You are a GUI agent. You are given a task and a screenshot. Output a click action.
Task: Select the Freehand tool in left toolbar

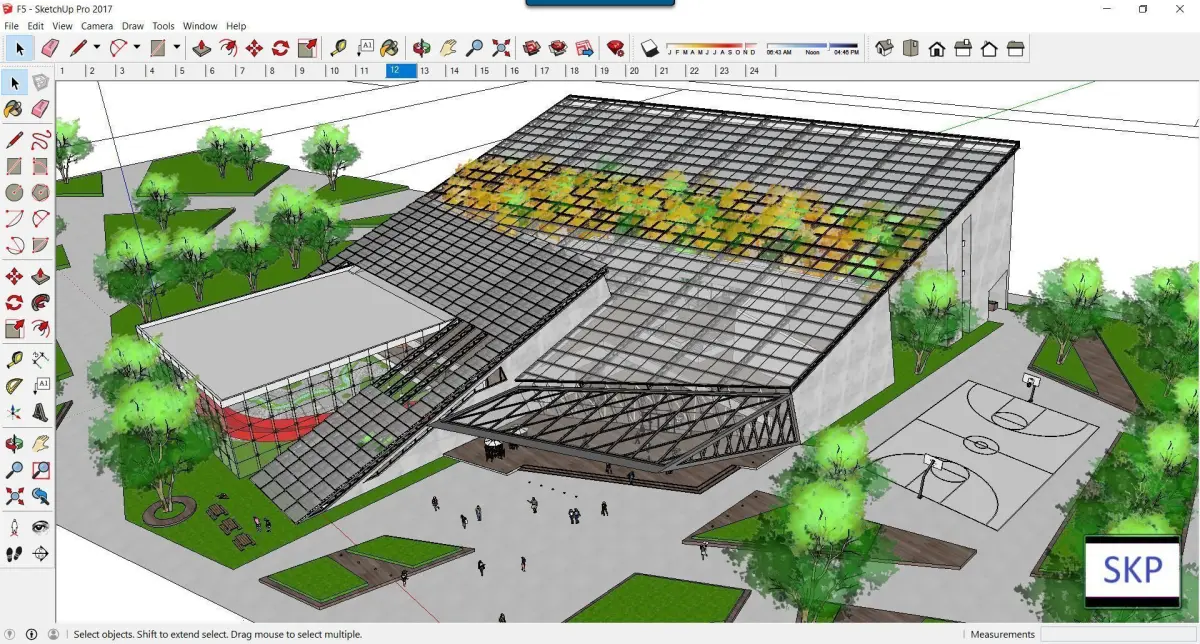tap(40, 140)
